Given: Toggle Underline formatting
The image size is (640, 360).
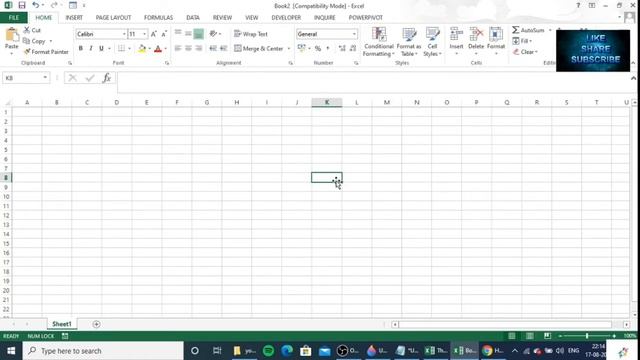Looking at the screenshot, I should [x=101, y=49].
